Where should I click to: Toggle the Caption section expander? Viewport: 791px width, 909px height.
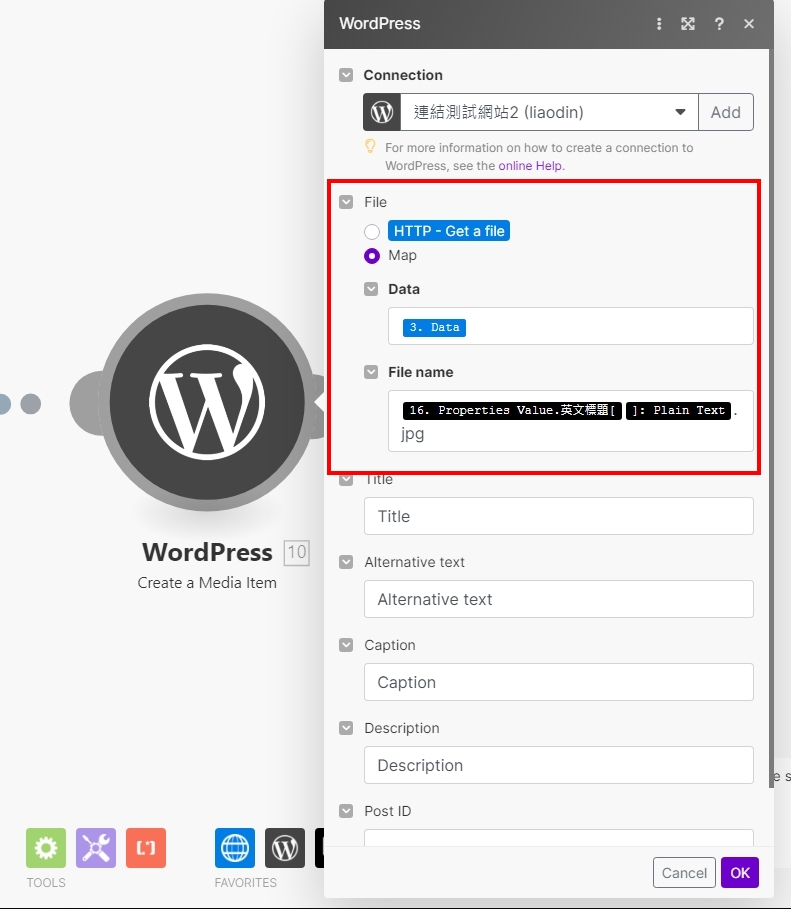pos(346,645)
